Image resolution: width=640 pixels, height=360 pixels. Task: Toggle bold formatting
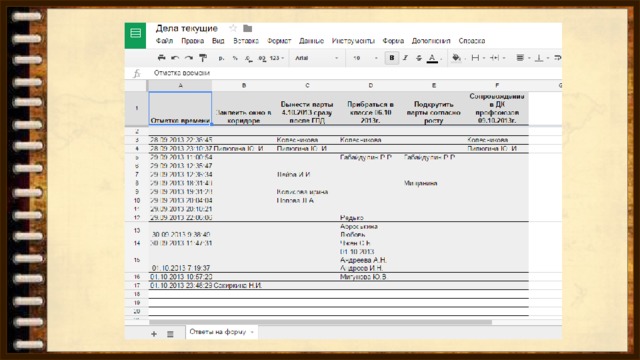pos(391,58)
